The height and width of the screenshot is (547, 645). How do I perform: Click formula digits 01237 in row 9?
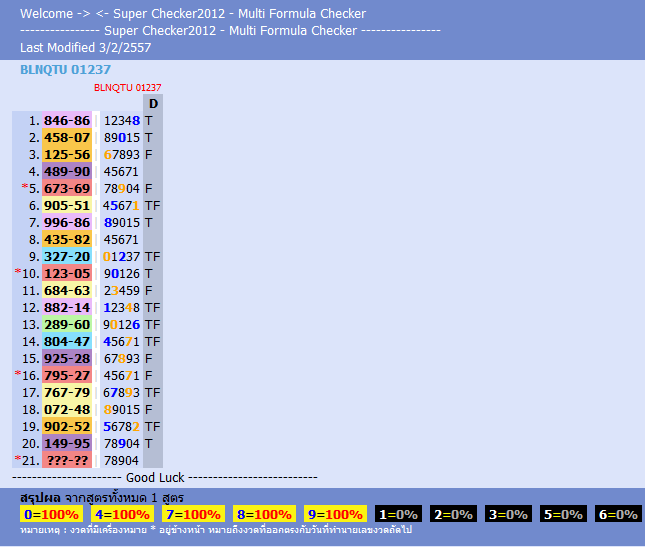tap(121, 256)
